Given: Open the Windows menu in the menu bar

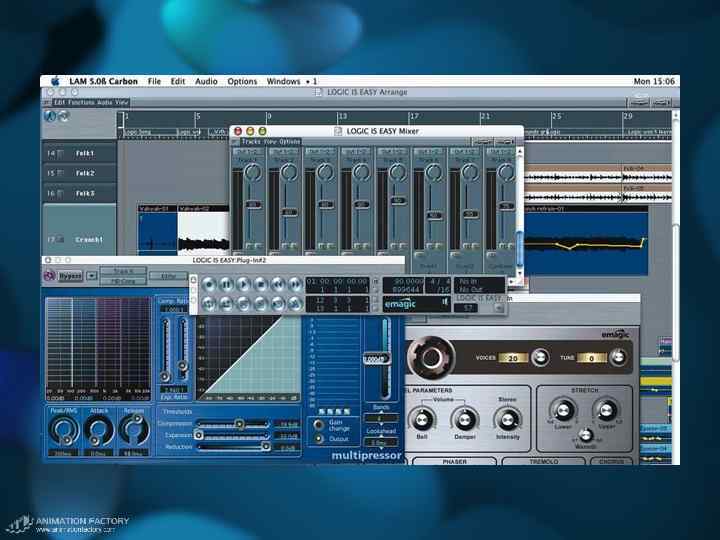Looking at the screenshot, I should pos(283,81).
